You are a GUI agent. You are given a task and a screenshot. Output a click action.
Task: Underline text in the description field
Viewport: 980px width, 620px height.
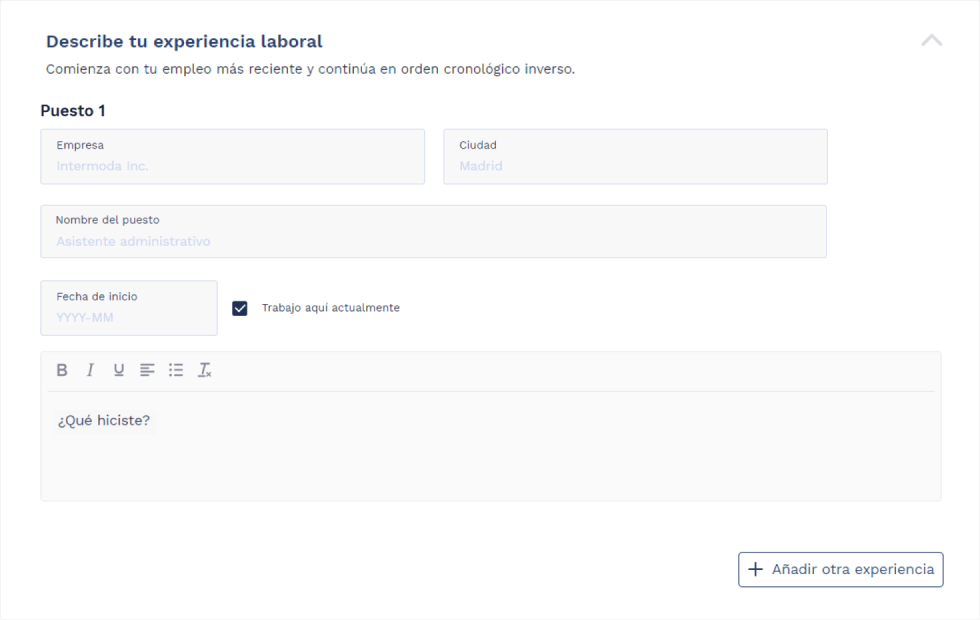119,370
